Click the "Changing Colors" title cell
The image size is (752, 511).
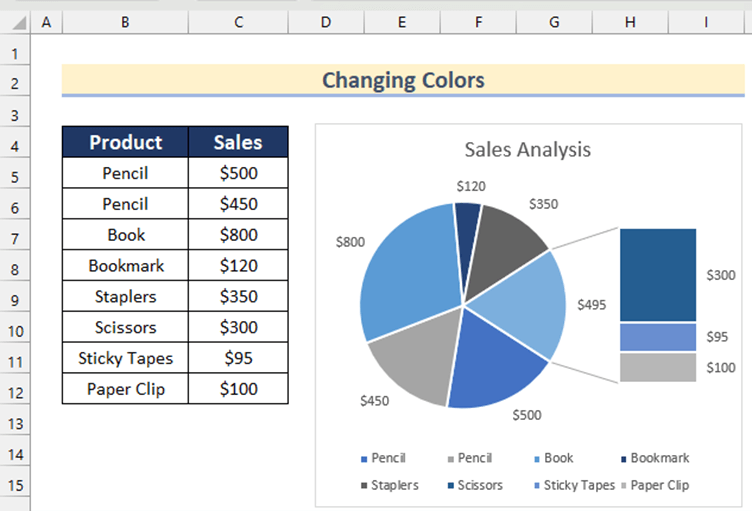[403, 80]
